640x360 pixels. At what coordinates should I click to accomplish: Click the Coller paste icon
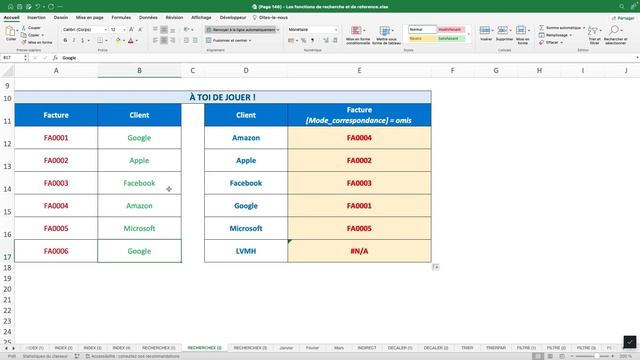10,31
